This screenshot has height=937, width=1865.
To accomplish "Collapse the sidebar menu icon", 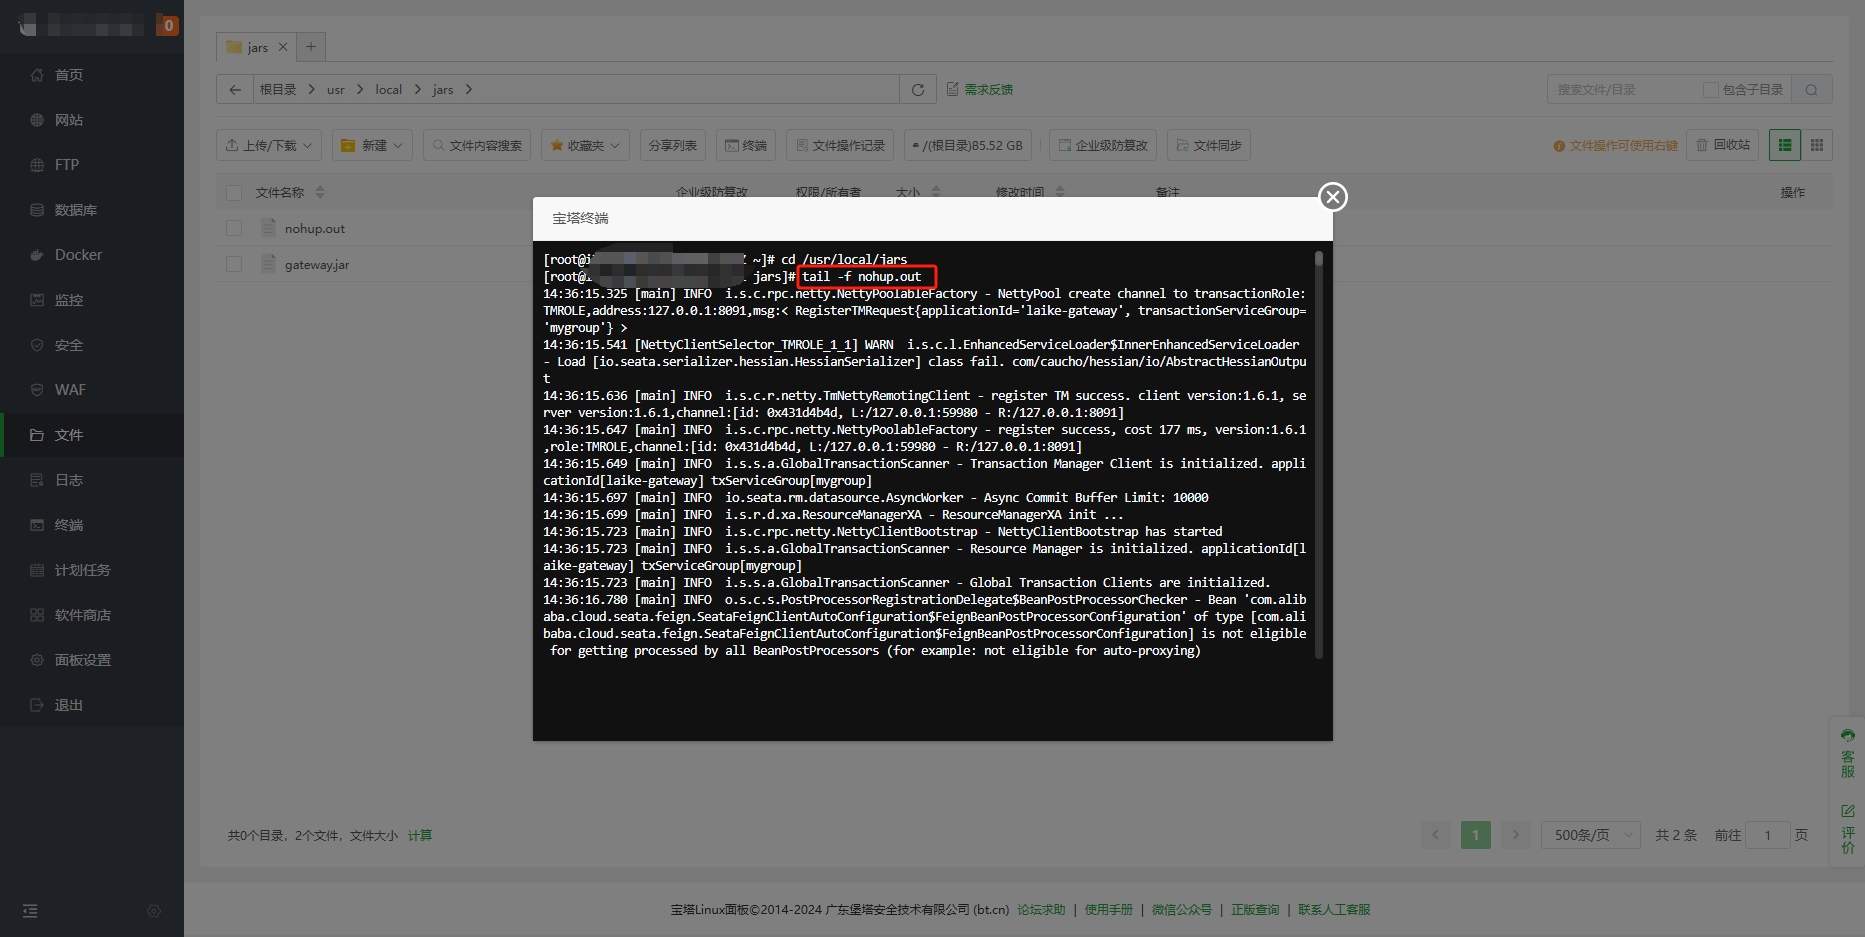I will point(30,911).
